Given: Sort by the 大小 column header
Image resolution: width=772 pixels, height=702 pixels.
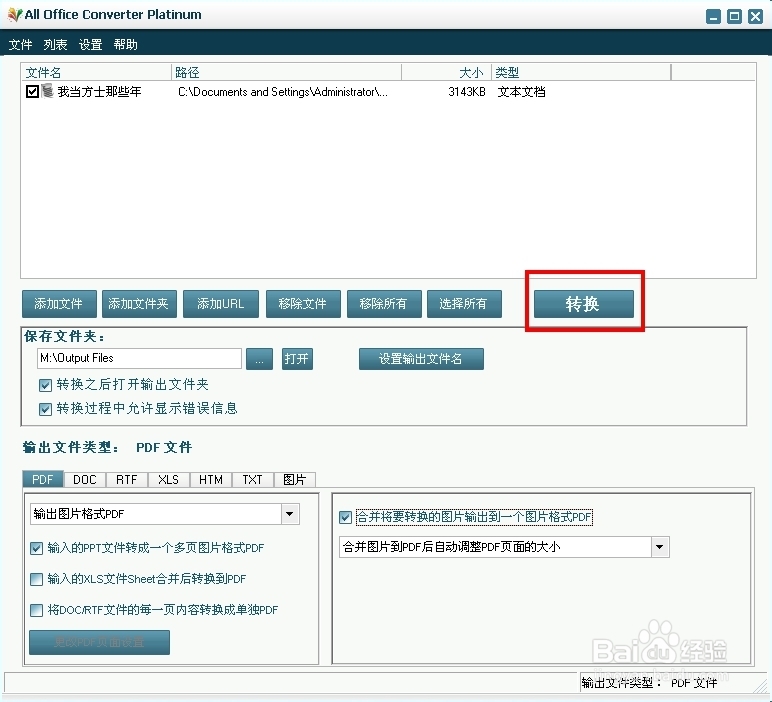Looking at the screenshot, I should point(447,73).
